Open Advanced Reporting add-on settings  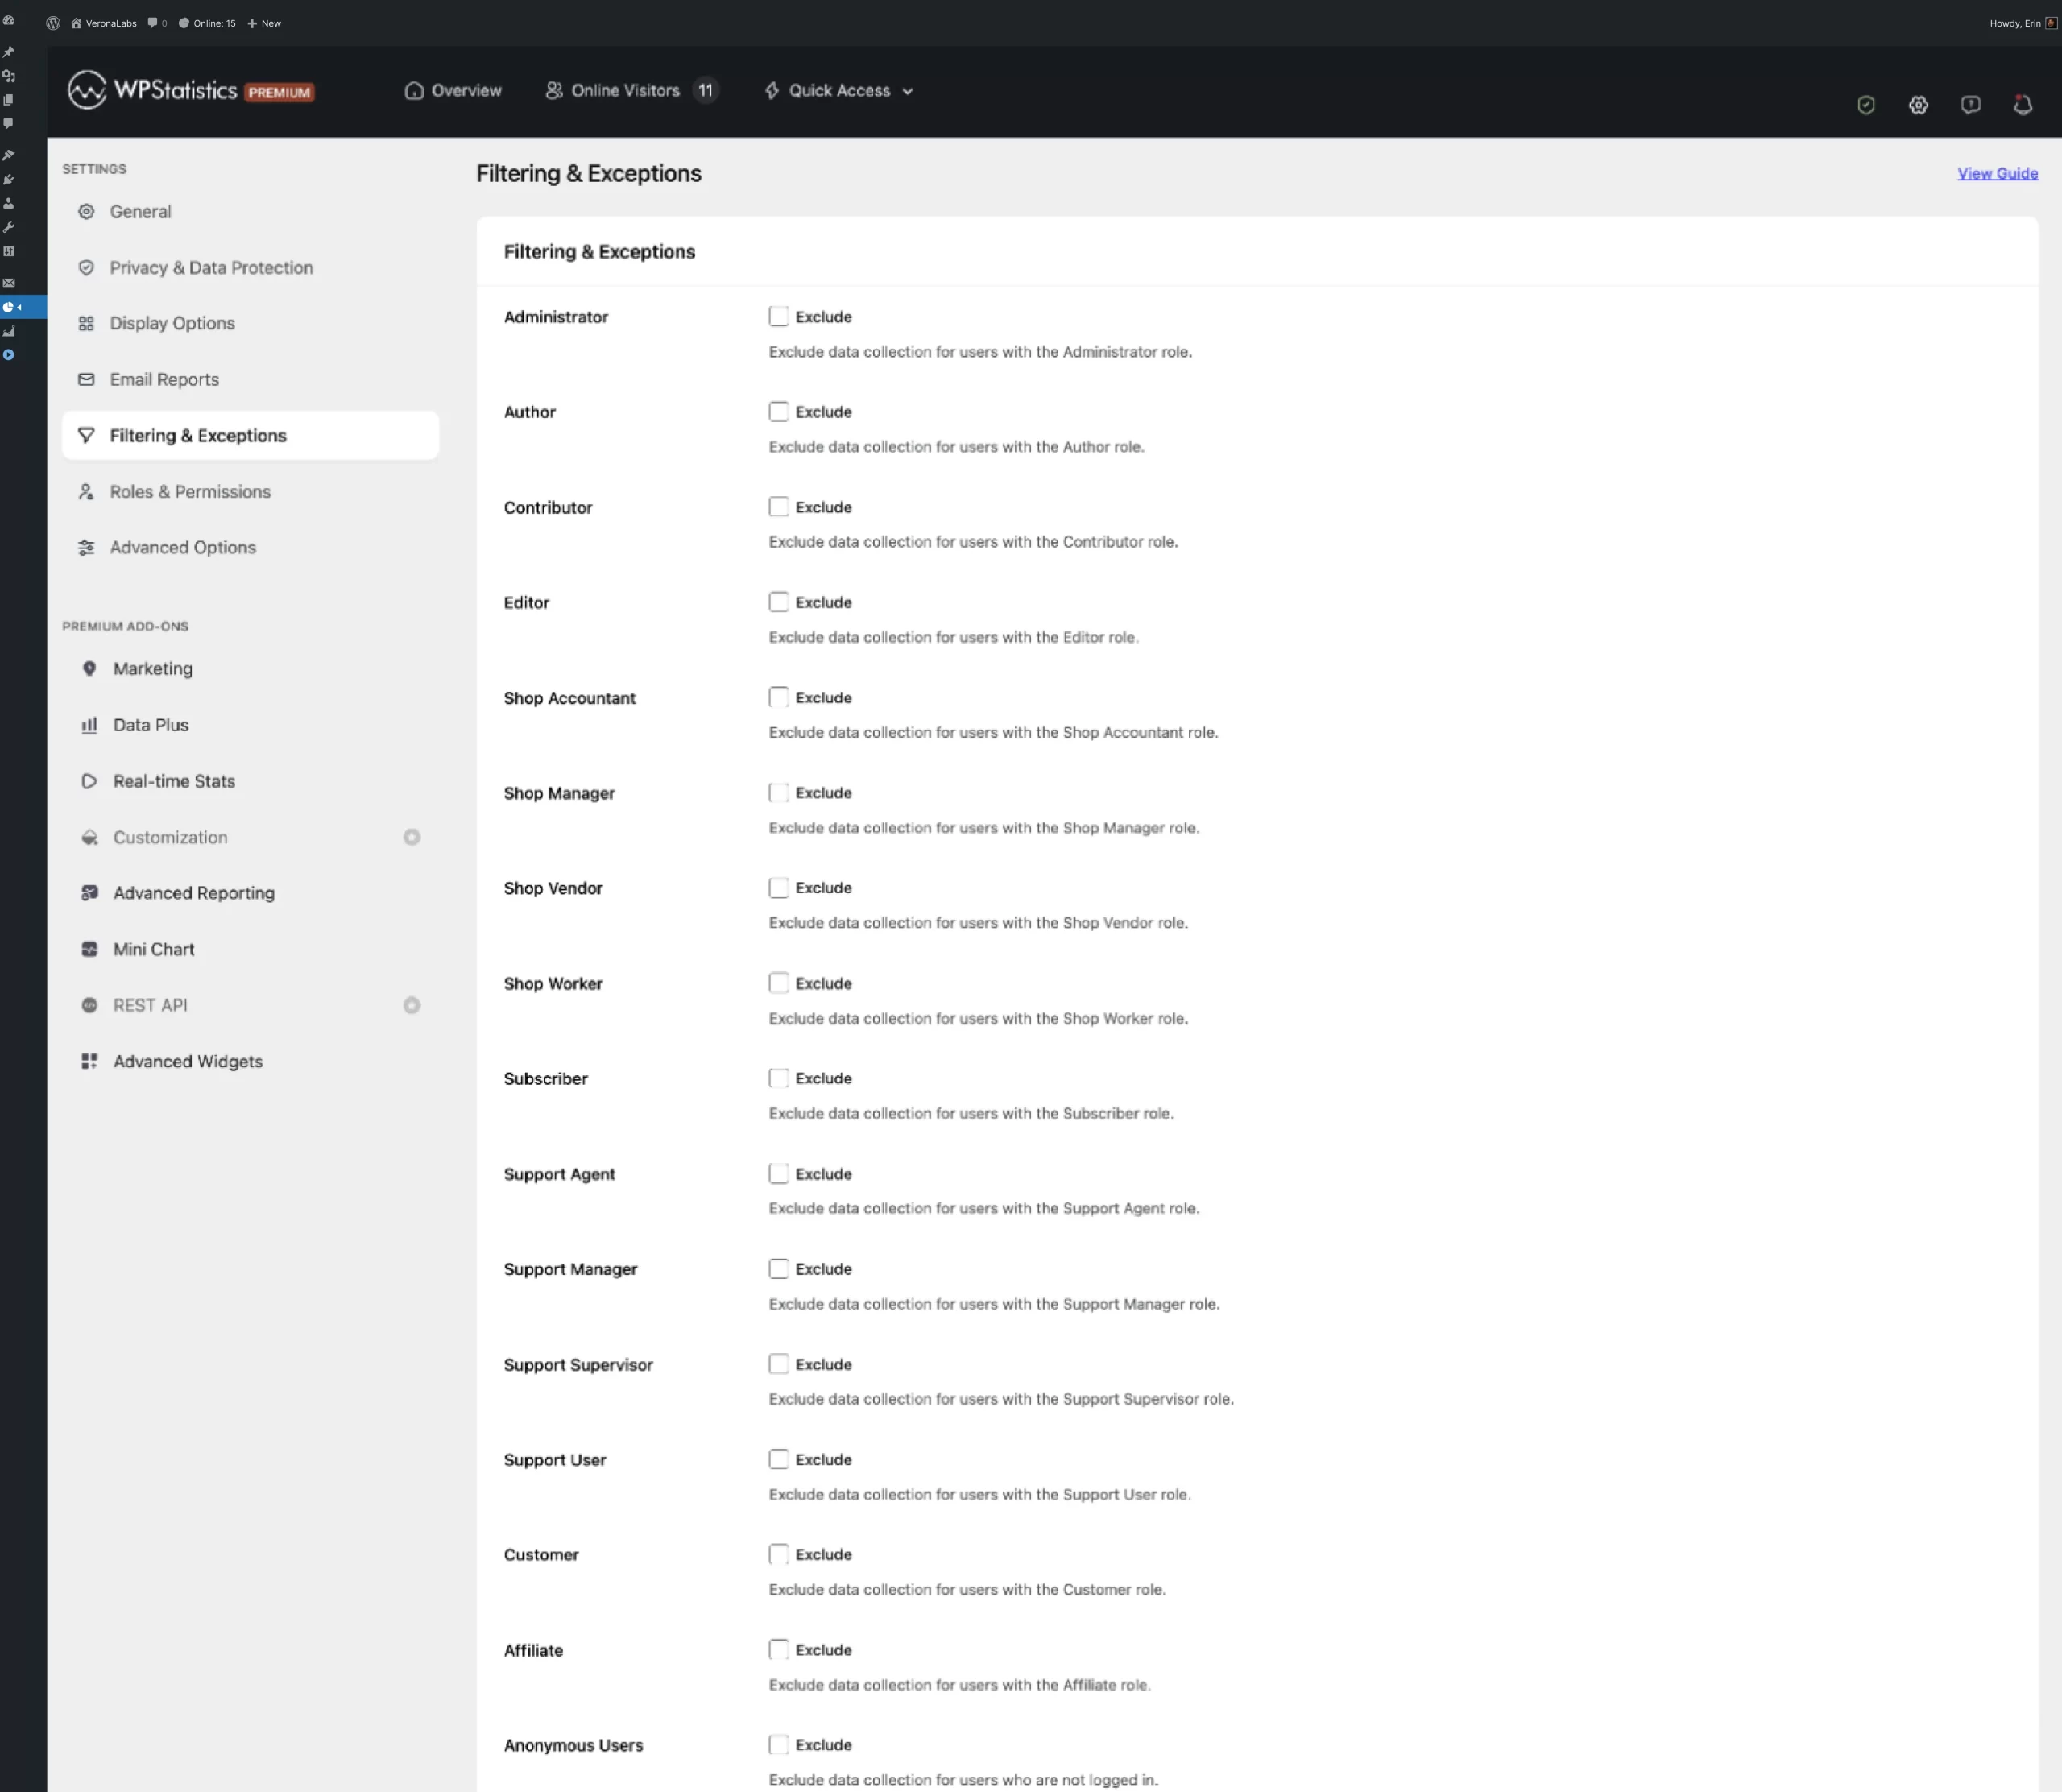(x=250, y=893)
